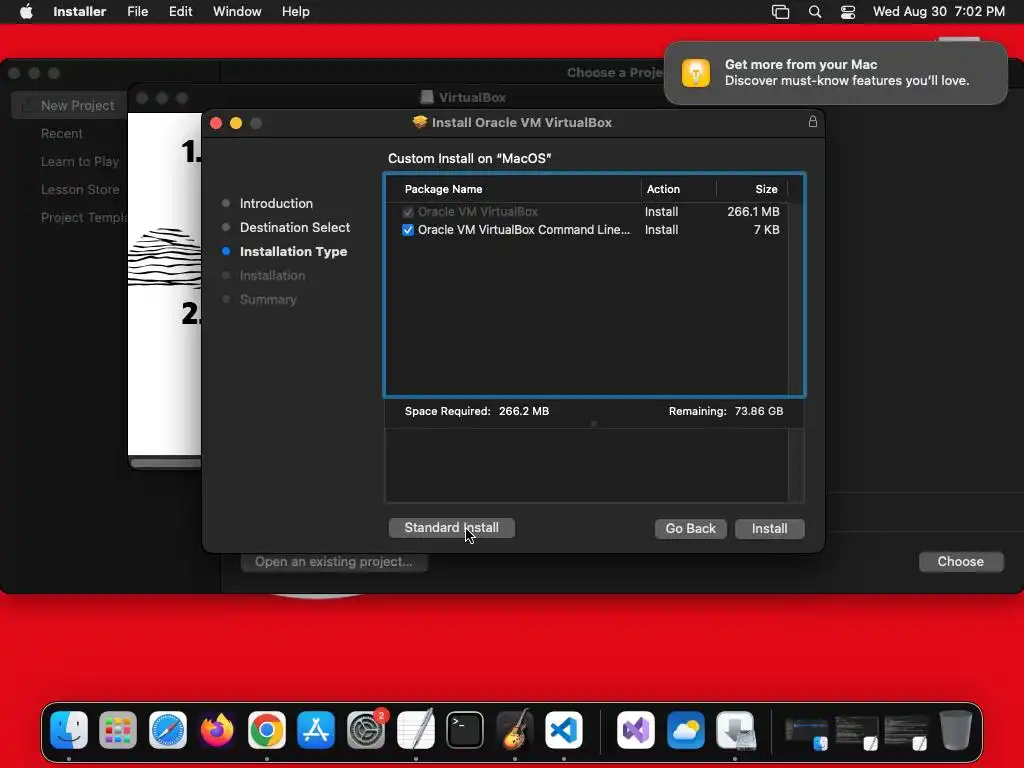Select Learn to Play in GarageBand sidebar

click(80, 161)
